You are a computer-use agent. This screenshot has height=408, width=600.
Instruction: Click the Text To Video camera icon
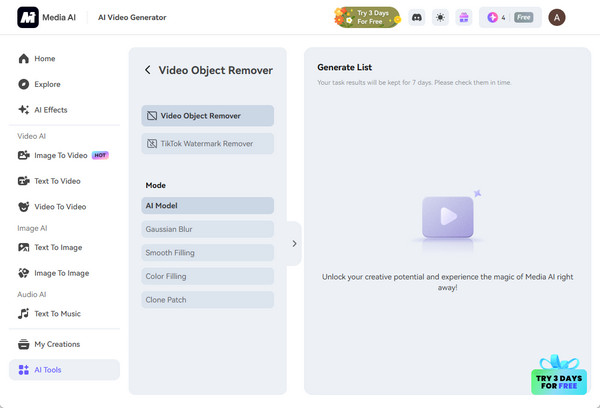pyautogui.click(x=24, y=181)
